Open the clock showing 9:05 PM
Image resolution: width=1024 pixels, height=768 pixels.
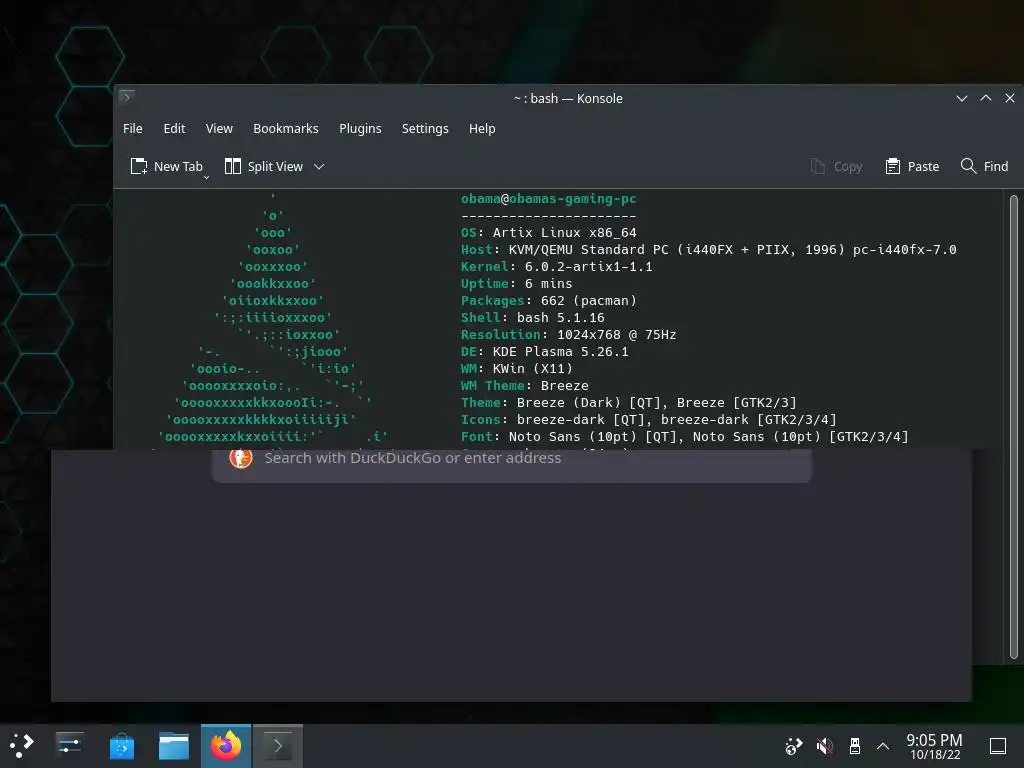click(935, 746)
